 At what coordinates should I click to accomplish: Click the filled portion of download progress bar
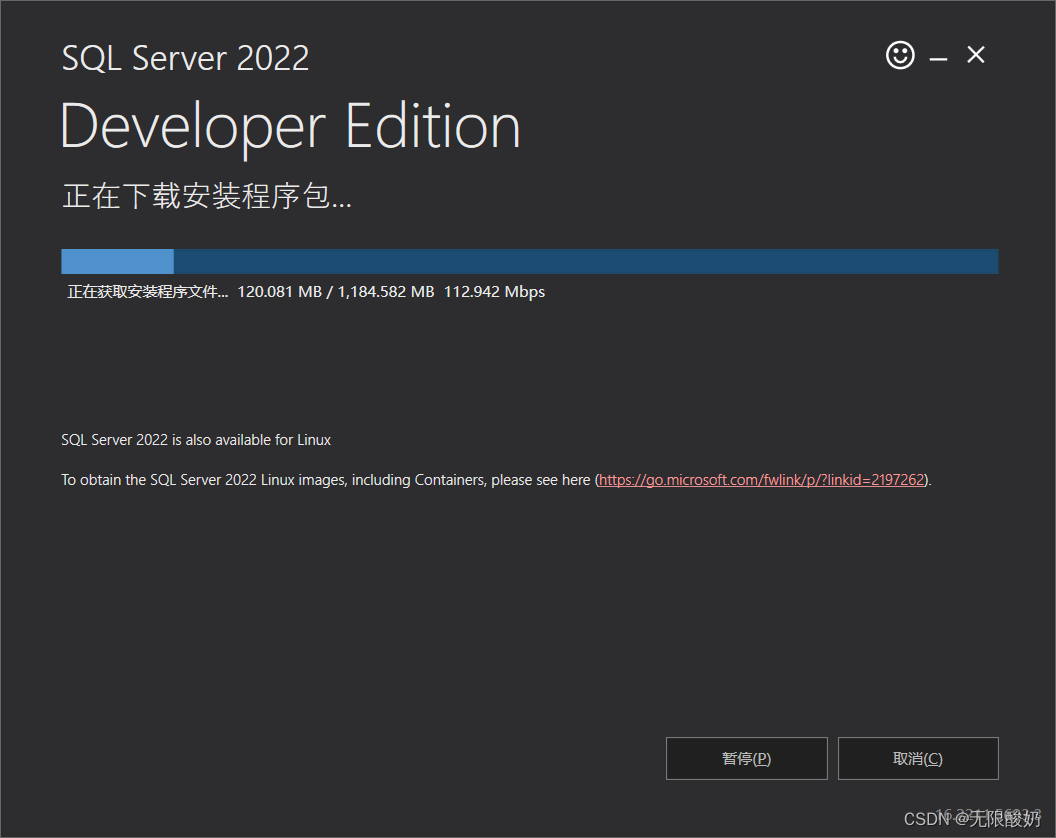pyautogui.click(x=117, y=262)
